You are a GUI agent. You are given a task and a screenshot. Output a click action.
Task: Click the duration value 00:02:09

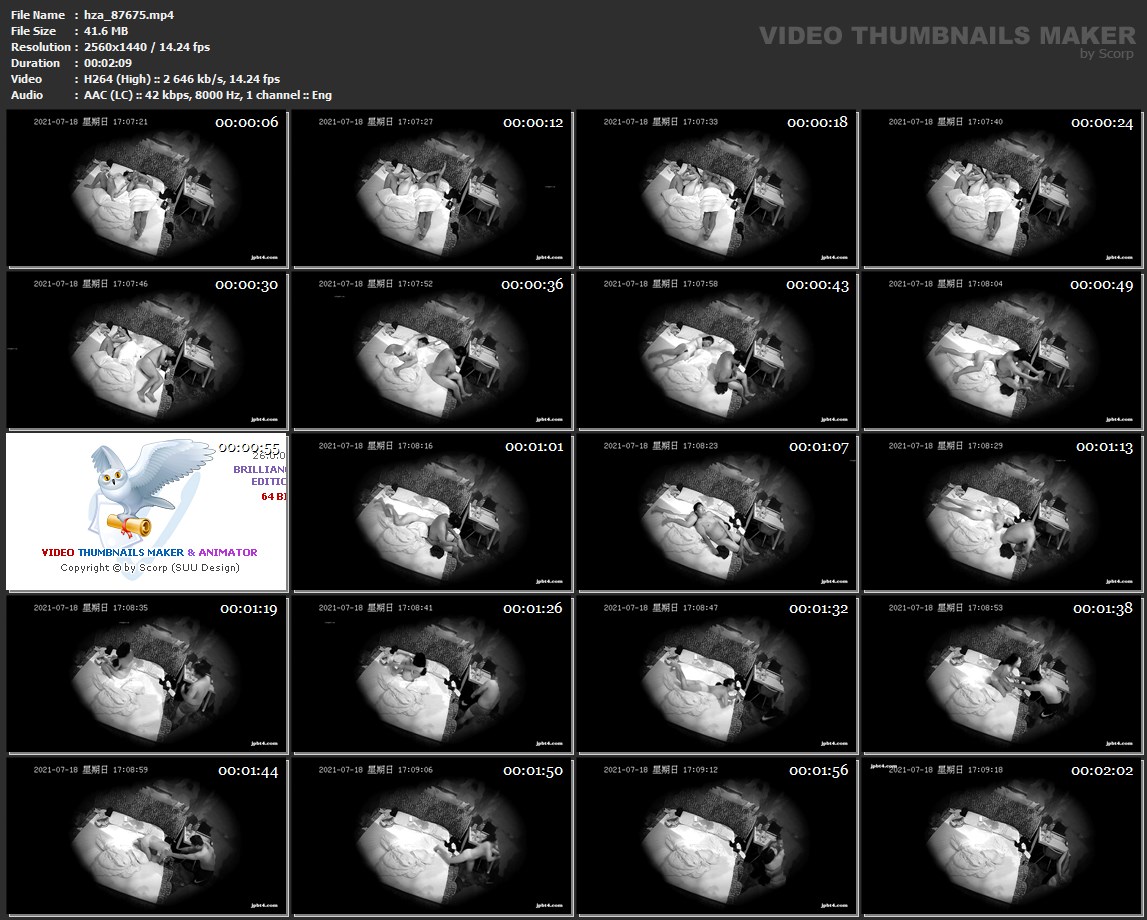coord(108,63)
